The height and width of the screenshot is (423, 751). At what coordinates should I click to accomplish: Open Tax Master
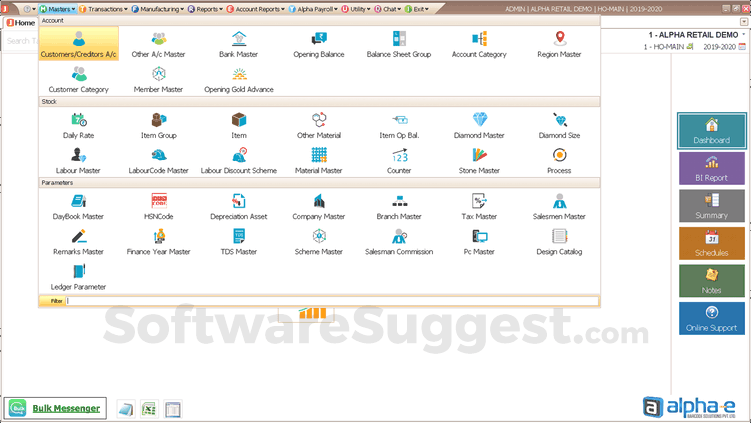(x=479, y=206)
